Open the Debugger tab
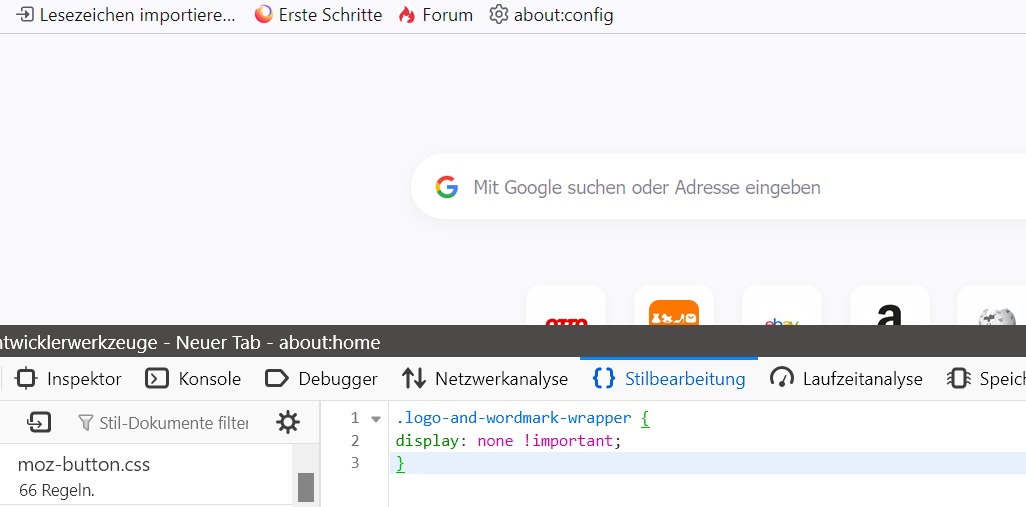The image size is (1026, 507). pos(321,379)
